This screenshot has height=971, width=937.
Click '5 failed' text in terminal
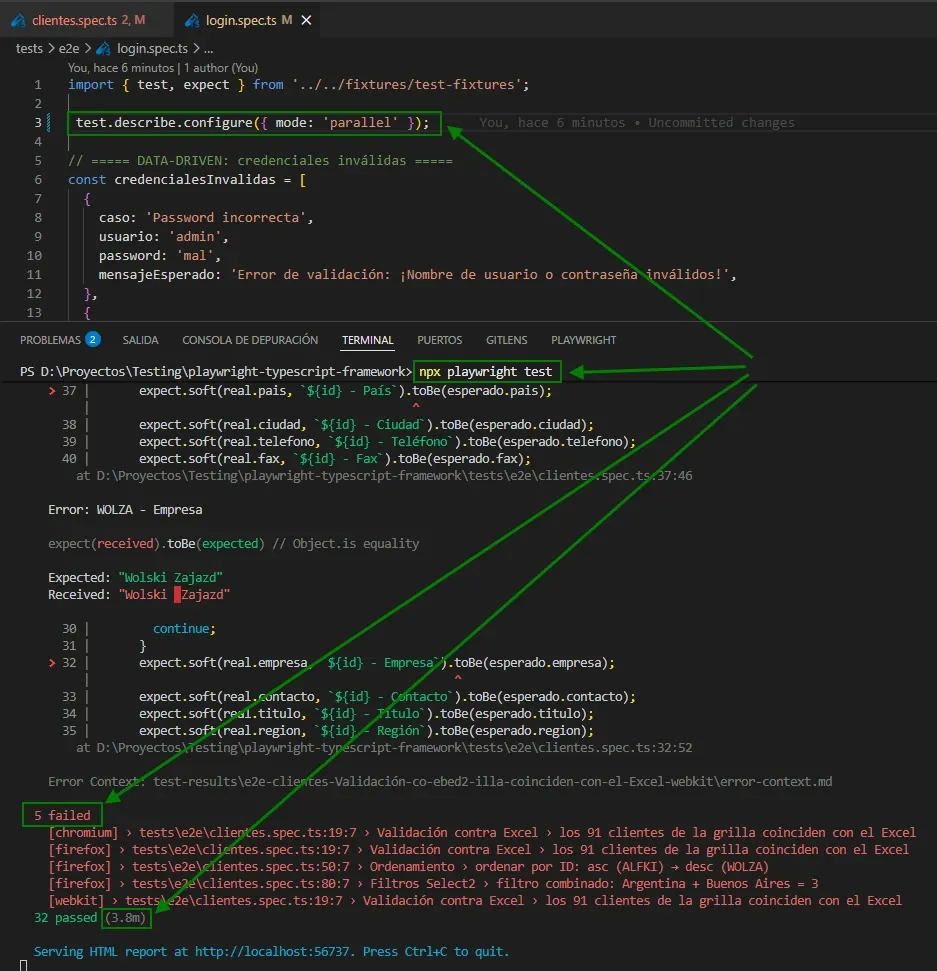pos(62,815)
